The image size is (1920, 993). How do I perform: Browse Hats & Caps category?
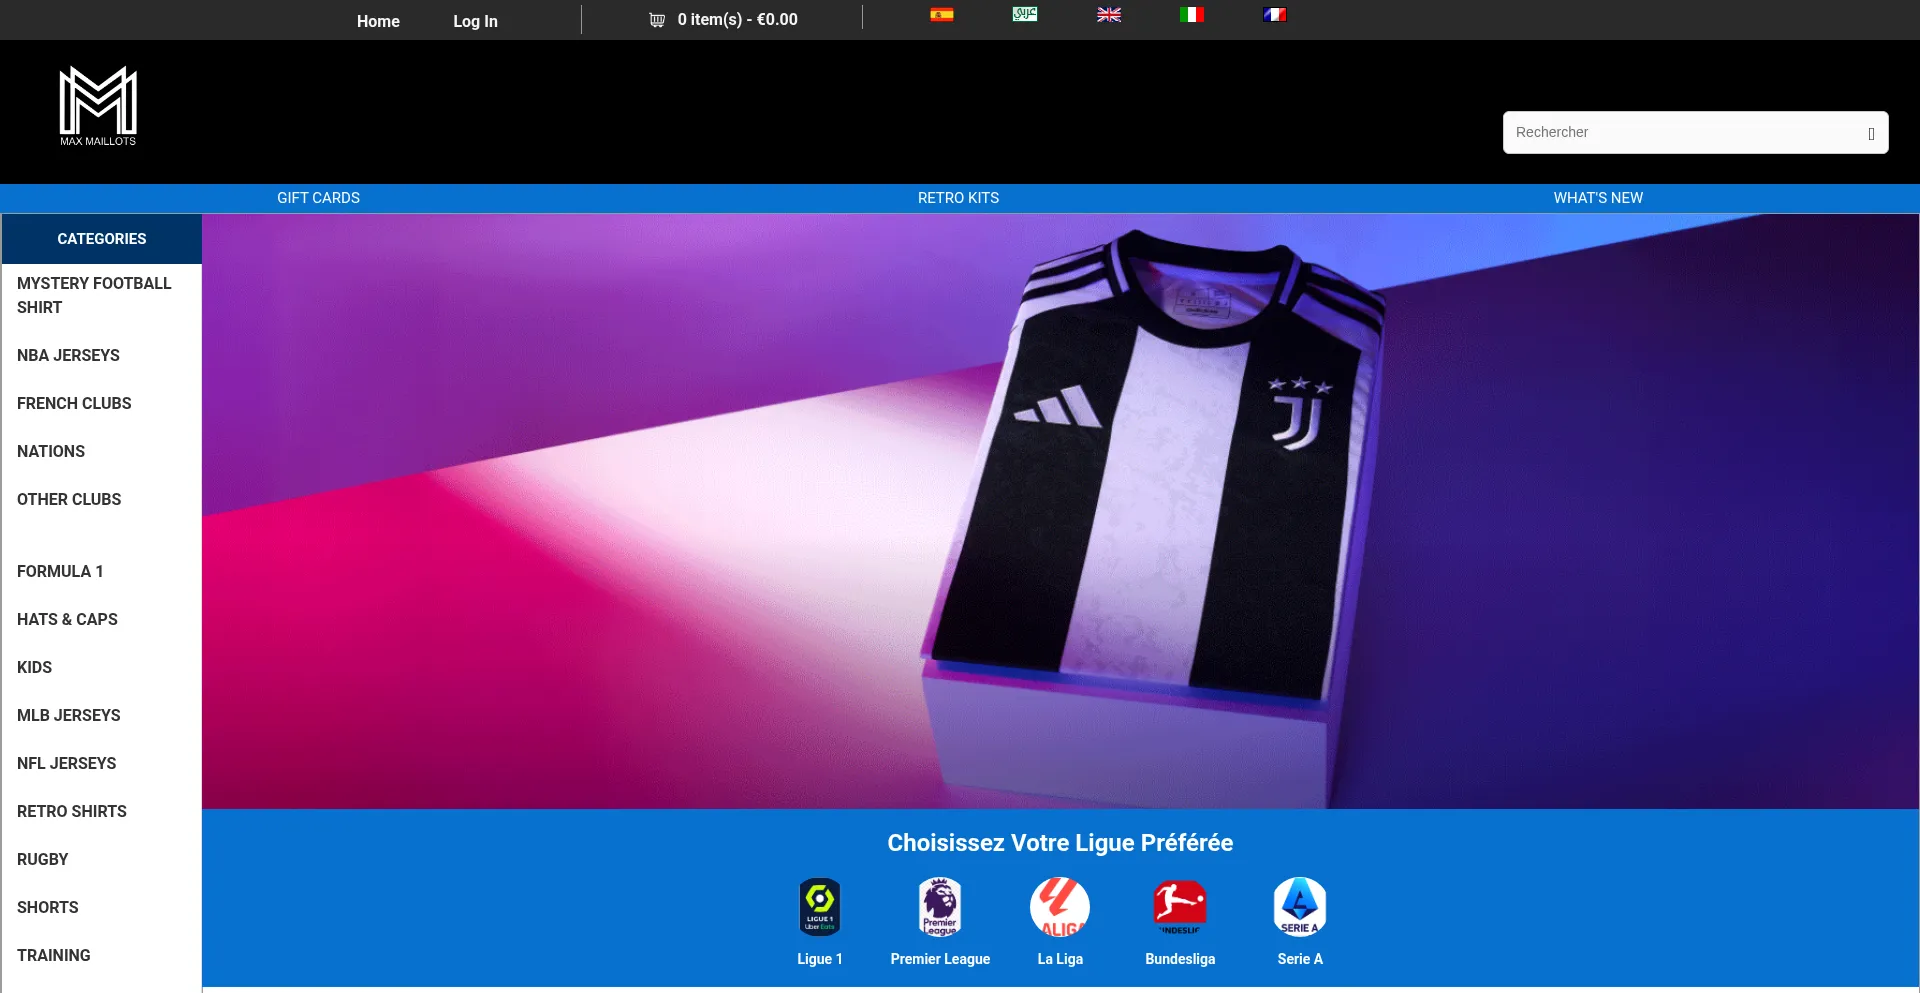(67, 619)
